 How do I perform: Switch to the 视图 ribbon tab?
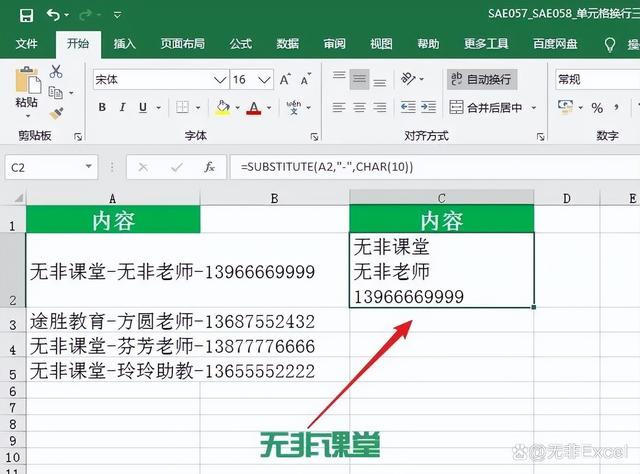[x=381, y=44]
